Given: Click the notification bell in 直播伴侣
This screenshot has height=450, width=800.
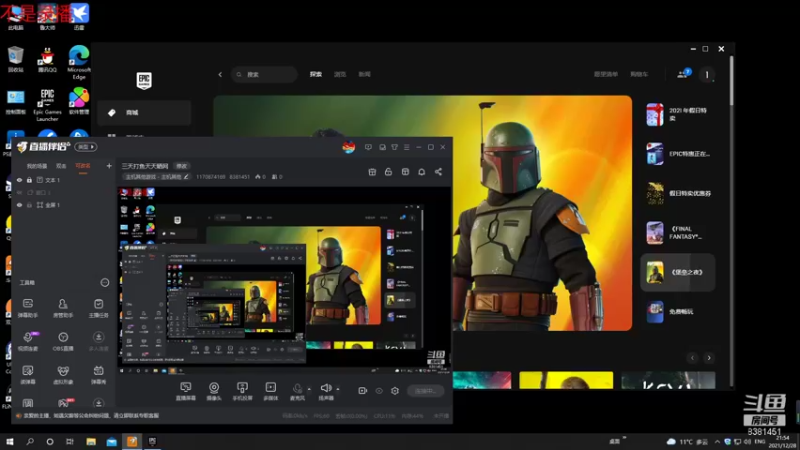Looking at the screenshot, I should tap(421, 172).
